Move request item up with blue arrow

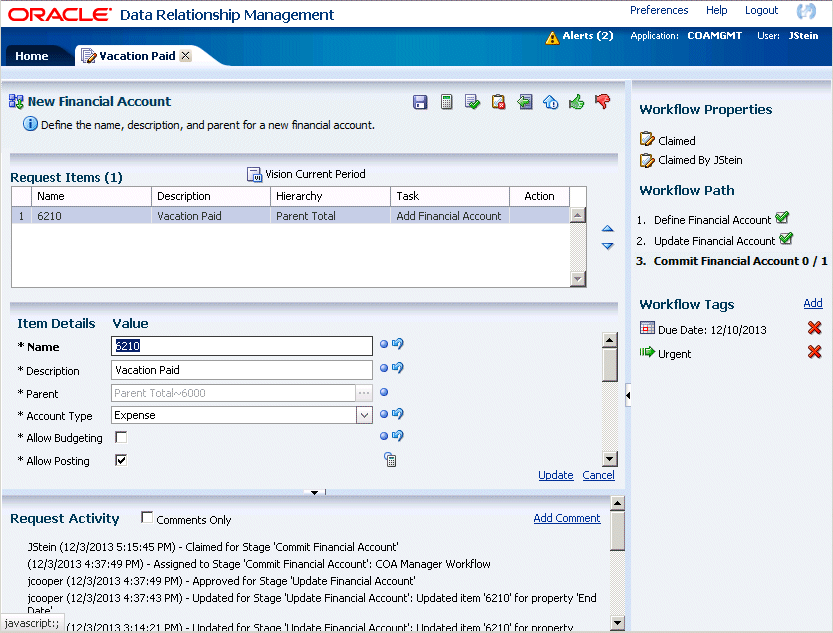608,228
